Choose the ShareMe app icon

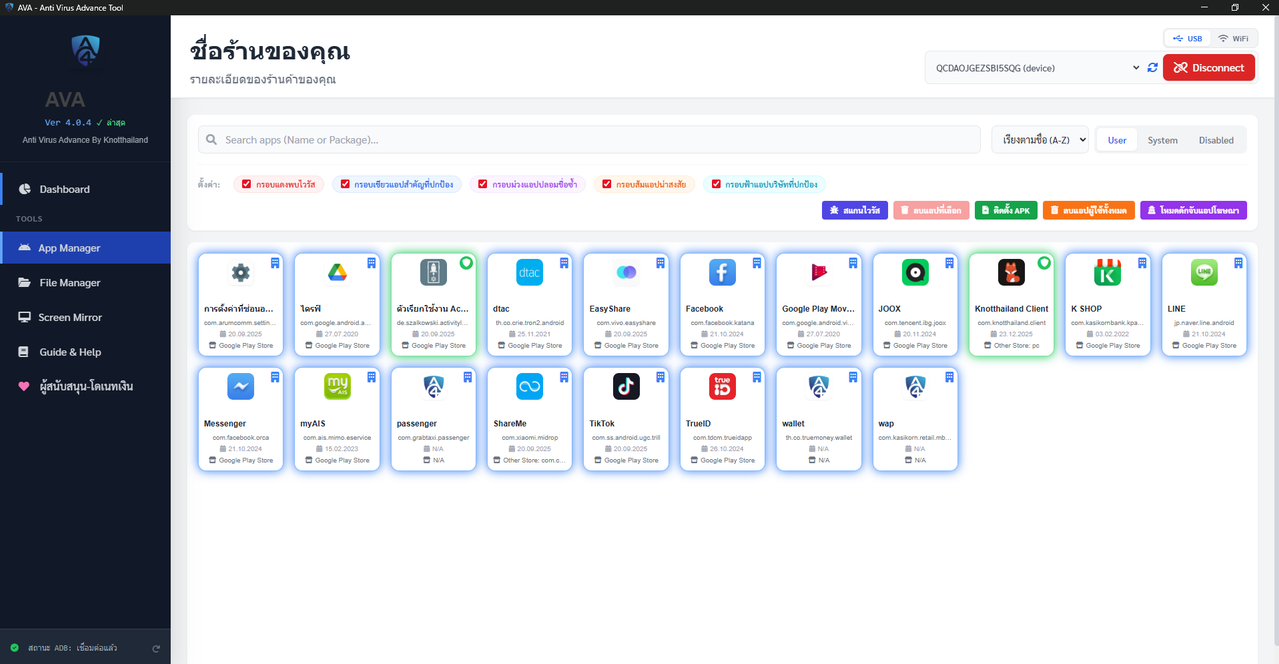click(x=529, y=386)
